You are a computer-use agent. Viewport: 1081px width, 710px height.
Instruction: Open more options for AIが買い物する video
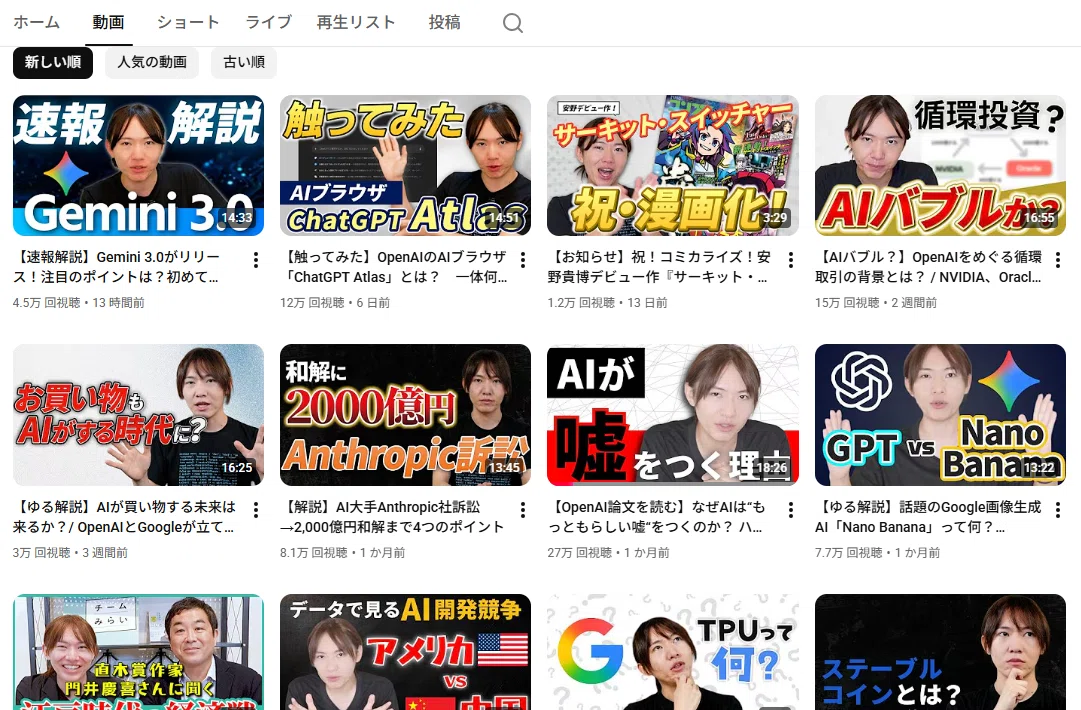tap(256, 509)
